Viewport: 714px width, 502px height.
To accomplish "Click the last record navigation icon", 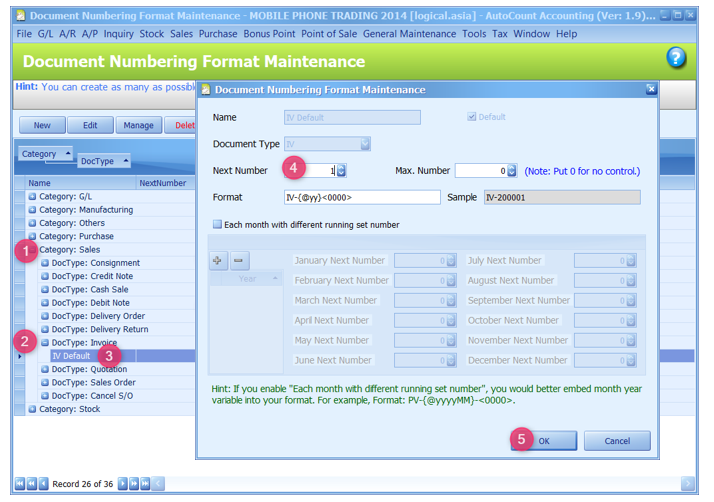I will (146, 484).
